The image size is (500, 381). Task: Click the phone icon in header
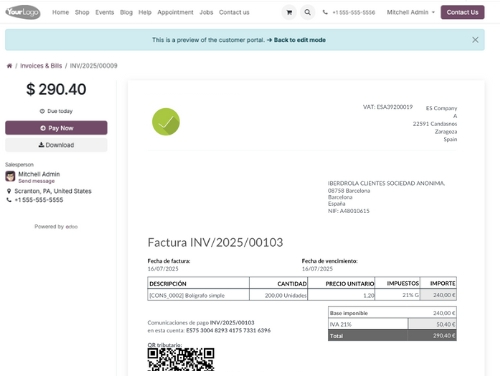[325, 12]
